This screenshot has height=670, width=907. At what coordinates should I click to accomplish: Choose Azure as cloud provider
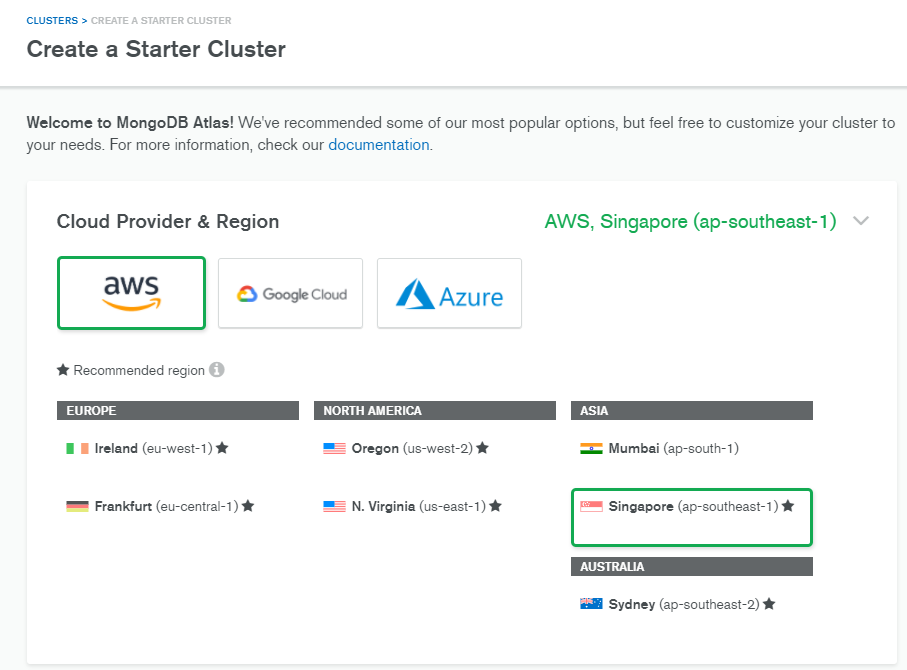[449, 293]
